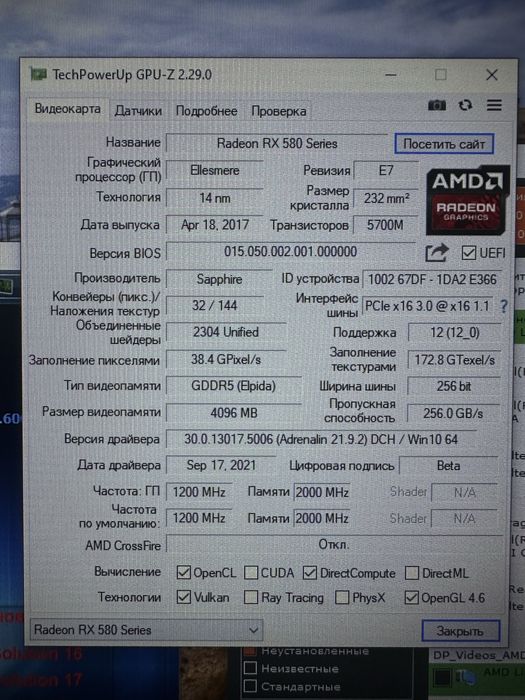Click the 32 / 144 ROPs/TMUs field
525x700 pixels.
pyautogui.click(x=215, y=306)
